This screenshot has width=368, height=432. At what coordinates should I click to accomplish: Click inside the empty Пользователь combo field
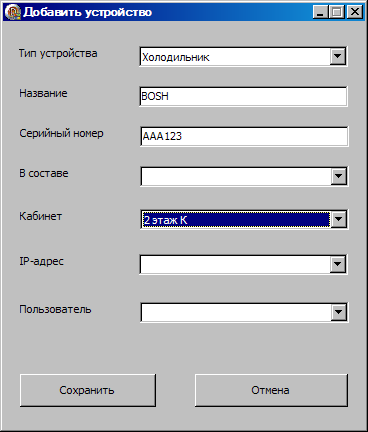point(236,312)
